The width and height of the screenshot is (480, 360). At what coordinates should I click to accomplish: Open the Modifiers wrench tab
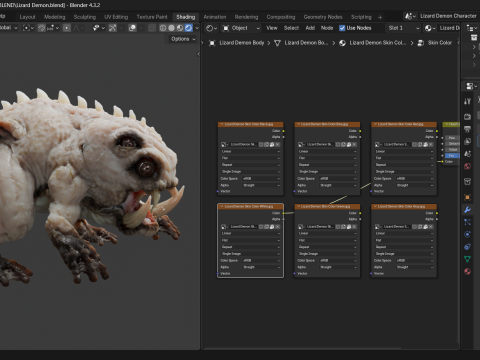click(x=467, y=210)
